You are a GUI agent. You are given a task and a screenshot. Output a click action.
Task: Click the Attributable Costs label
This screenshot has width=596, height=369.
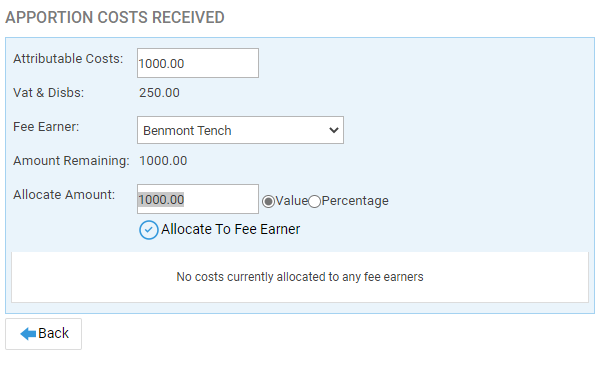(68, 59)
